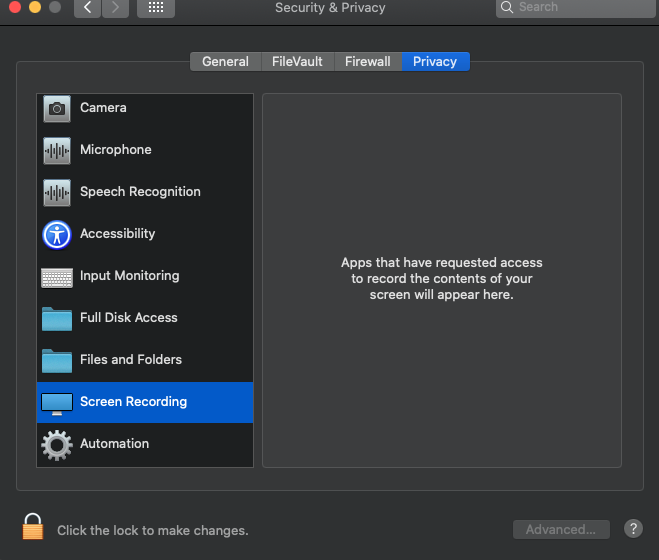This screenshot has width=659, height=560.
Task: Open the help question mark button
Action: [633, 528]
